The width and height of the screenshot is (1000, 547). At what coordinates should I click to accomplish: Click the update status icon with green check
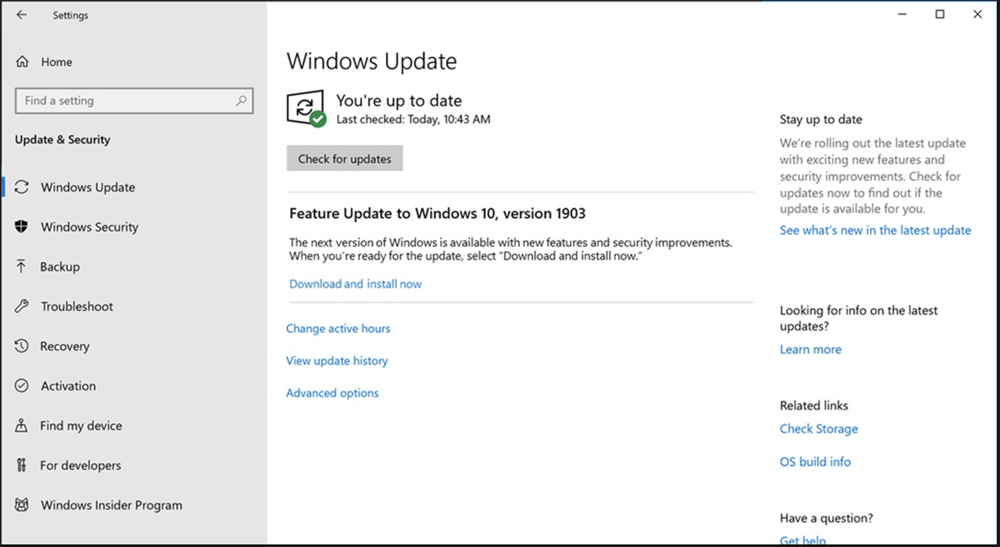pyautogui.click(x=306, y=108)
